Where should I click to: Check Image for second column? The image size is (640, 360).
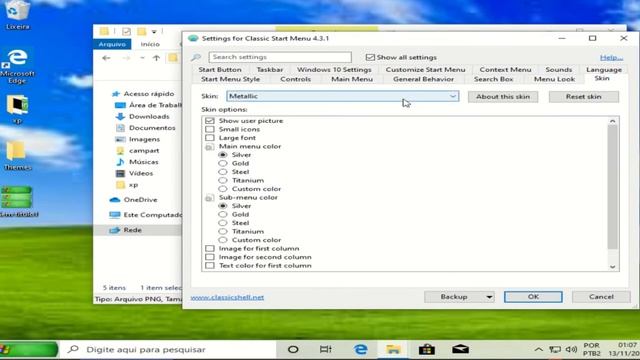[x=210, y=257]
